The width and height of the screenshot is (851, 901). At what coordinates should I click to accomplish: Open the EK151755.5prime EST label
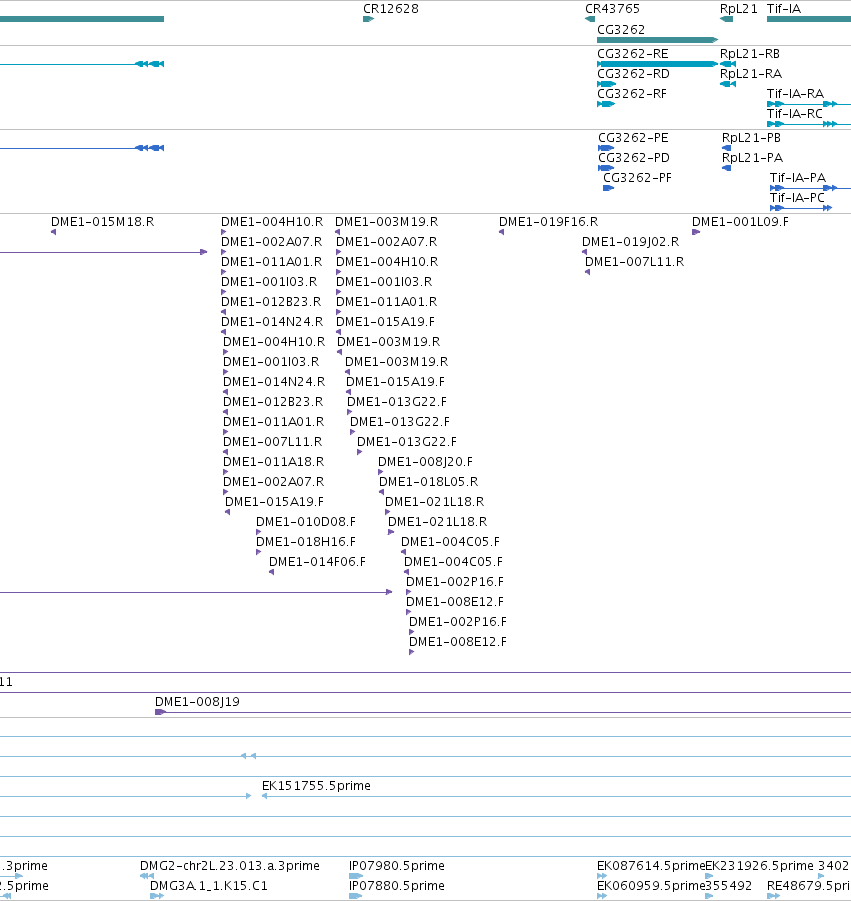[316, 786]
